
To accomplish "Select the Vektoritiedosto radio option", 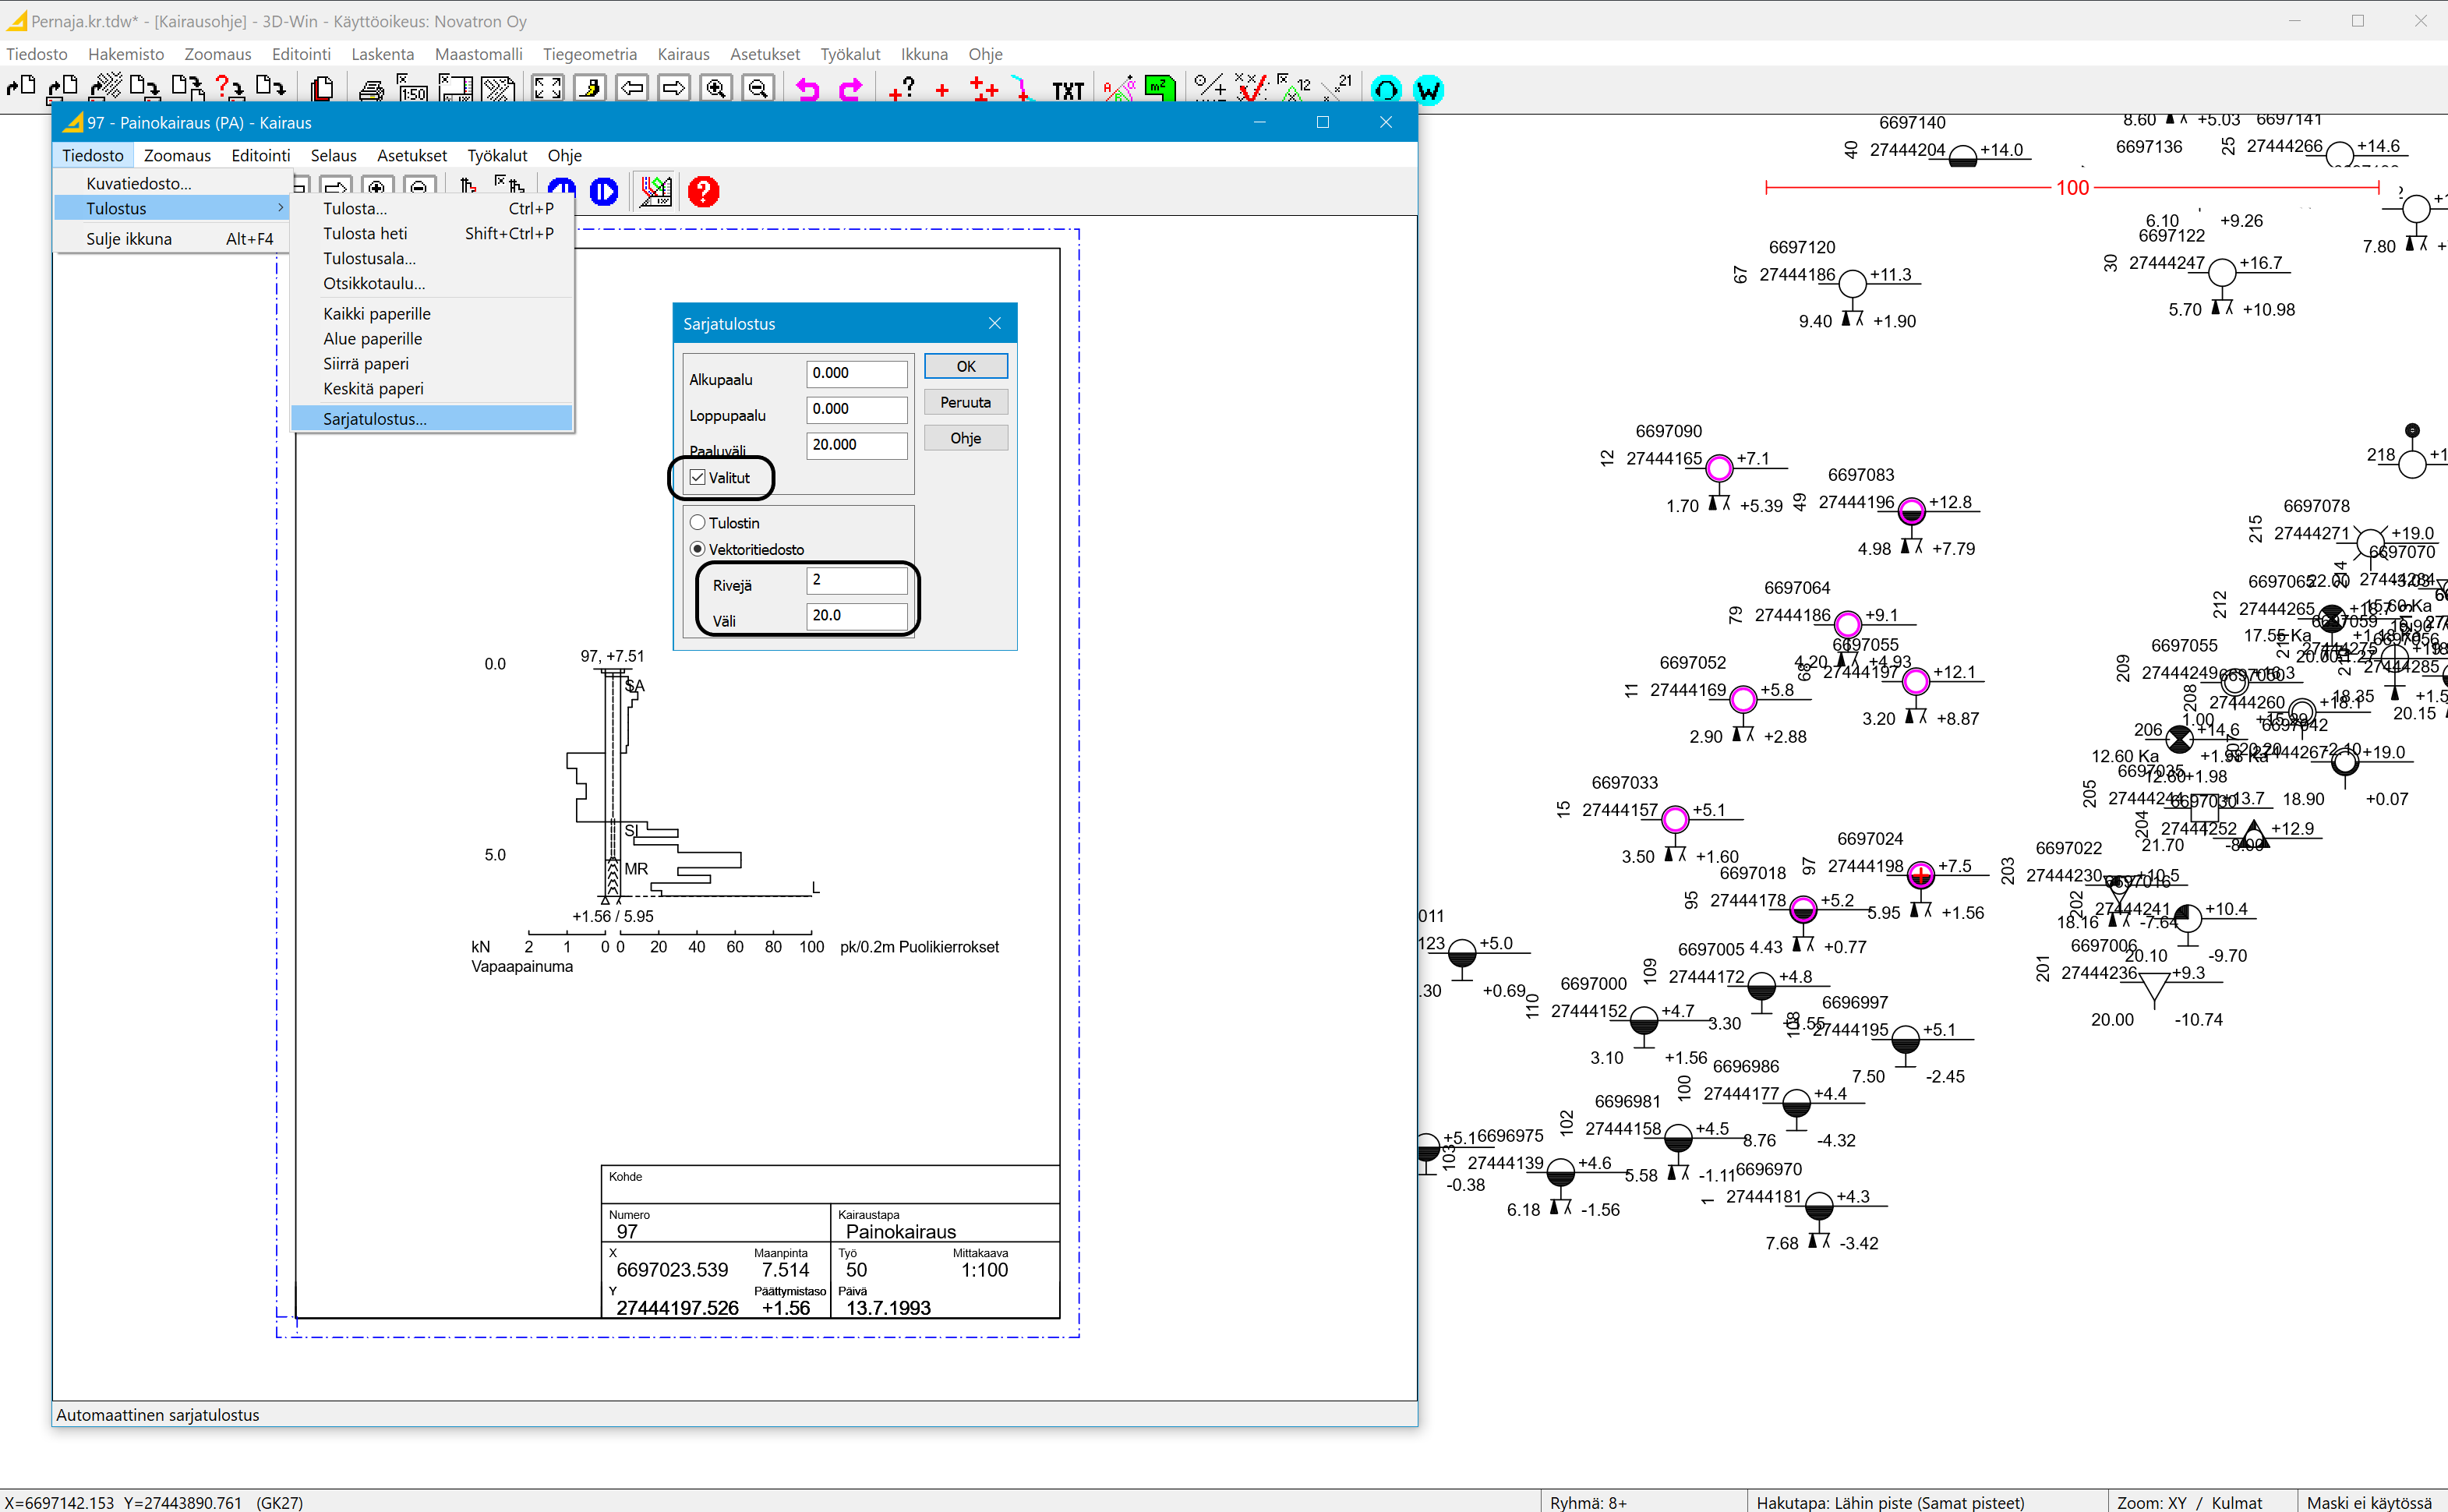I will coord(698,549).
